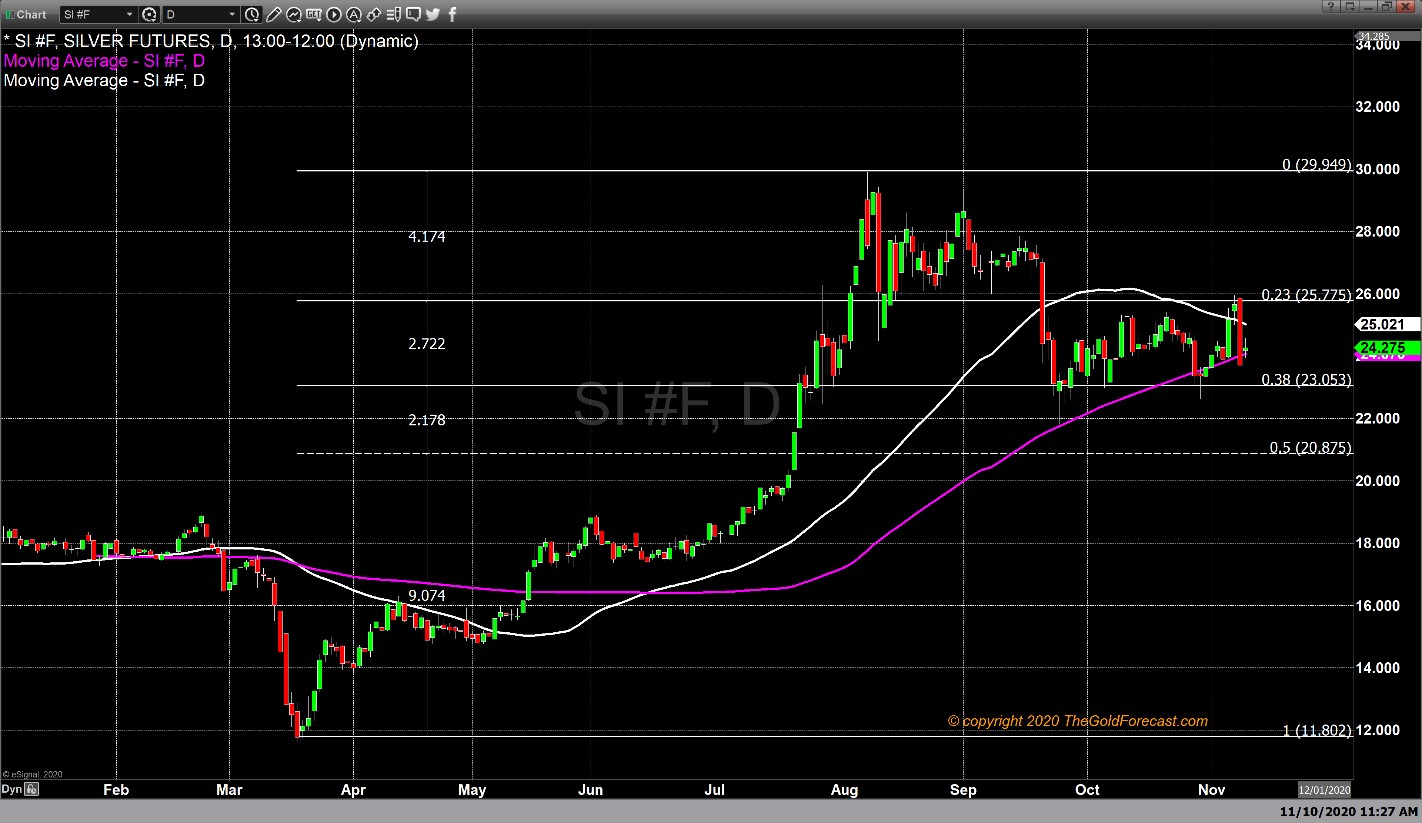1422x823 pixels.
Task: Click the GET toolbar icon
Action: pyautogui.click(x=314, y=14)
